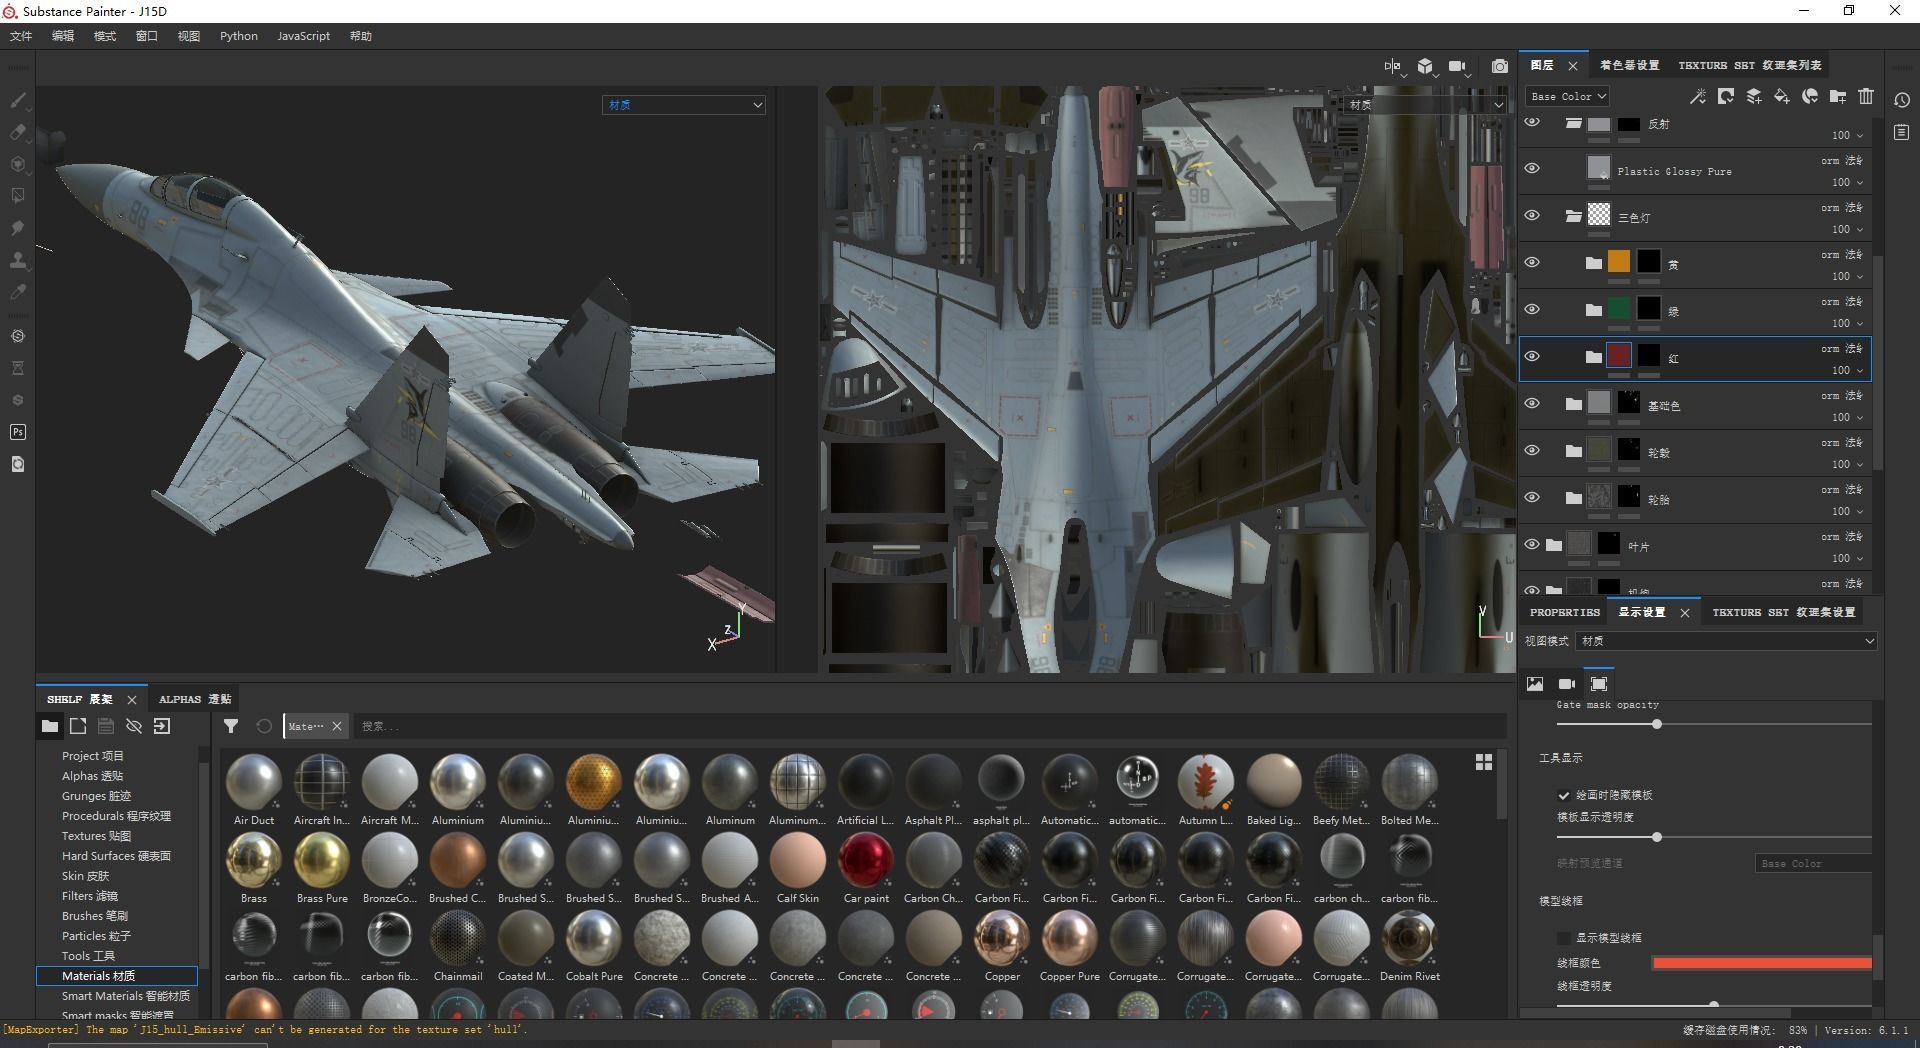
Task: Select the Smudge tool
Action: [17, 228]
